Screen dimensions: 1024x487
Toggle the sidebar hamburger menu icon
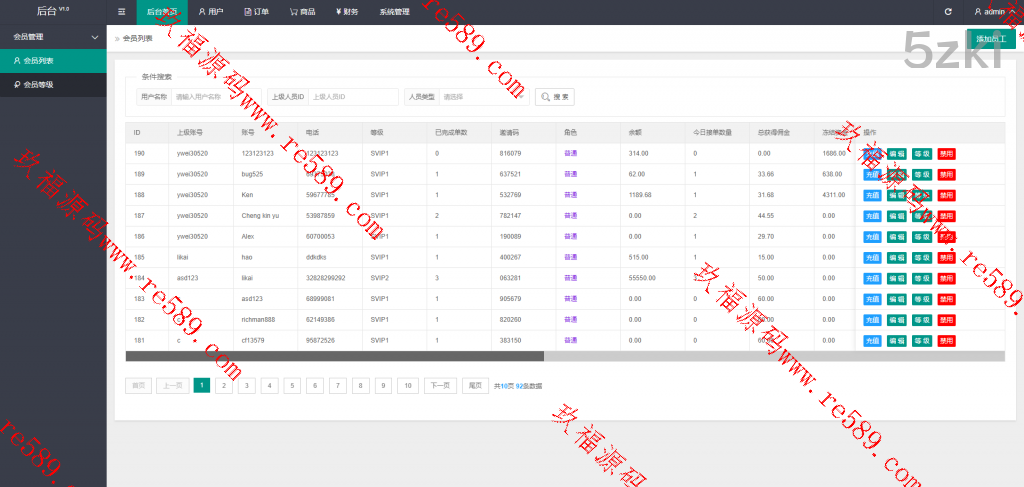point(121,12)
